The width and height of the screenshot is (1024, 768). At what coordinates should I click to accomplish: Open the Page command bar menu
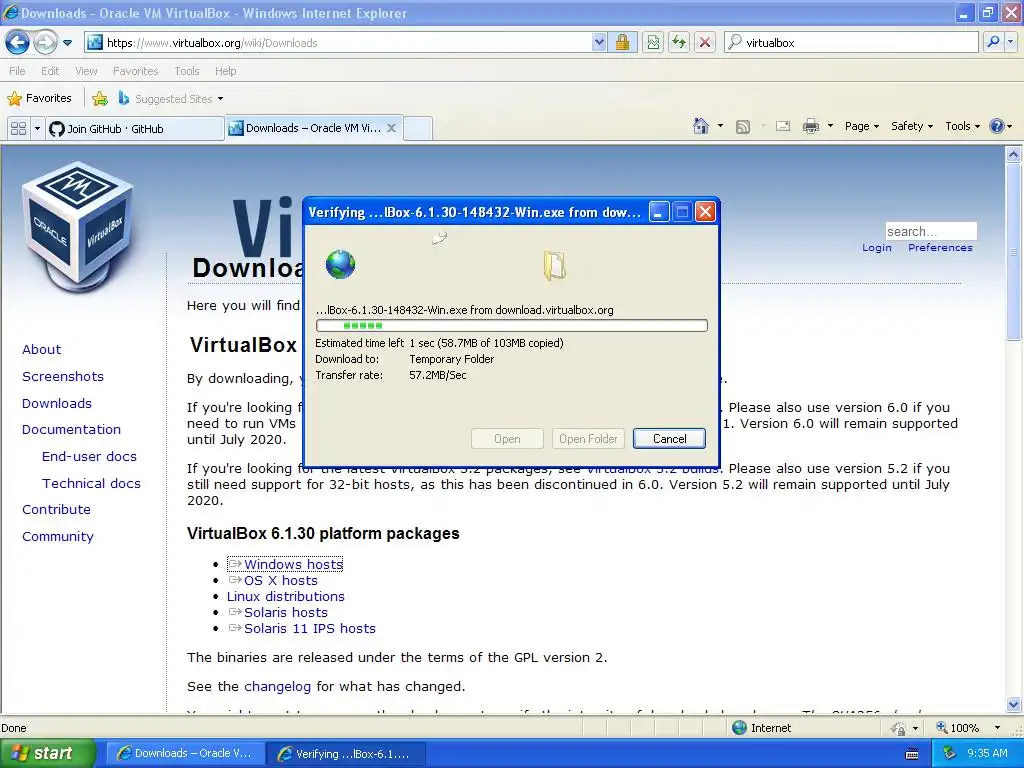pyautogui.click(x=862, y=126)
